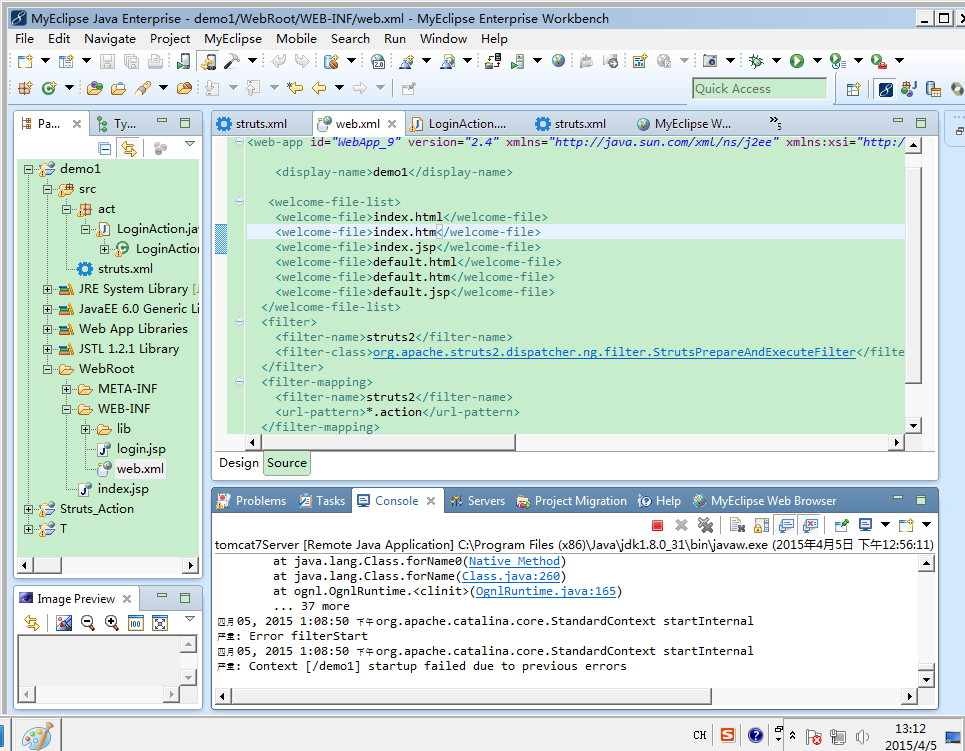Collapse the demo1 project tree node
This screenshot has height=751, width=965.
point(28,169)
